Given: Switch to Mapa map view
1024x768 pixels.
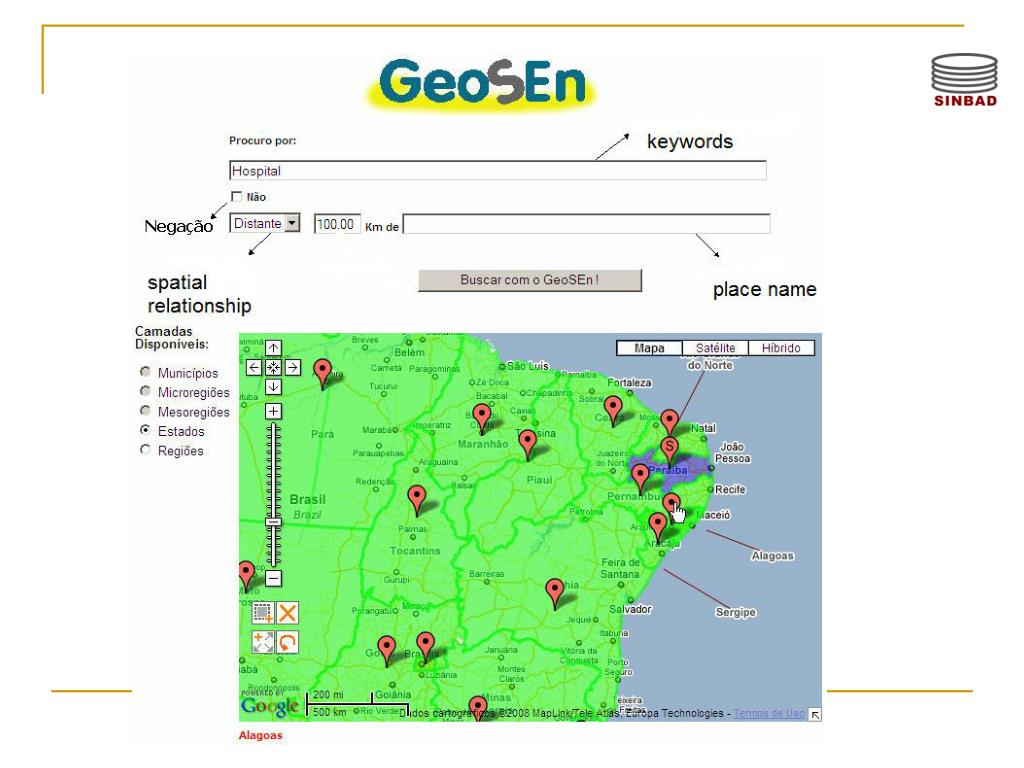Looking at the screenshot, I should [x=649, y=348].
